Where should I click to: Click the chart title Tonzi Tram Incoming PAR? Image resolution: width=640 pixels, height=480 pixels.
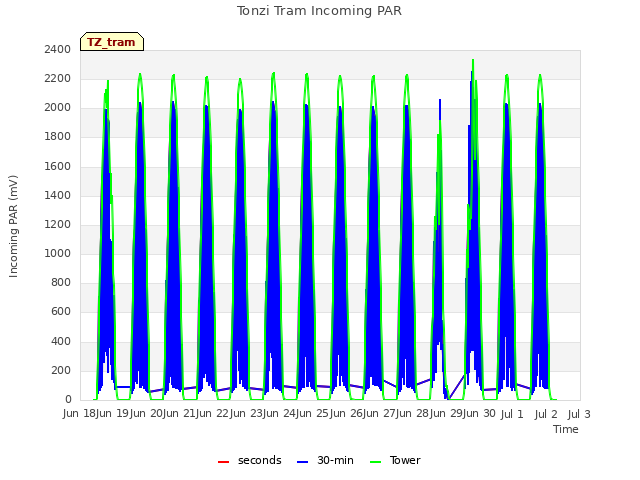[x=319, y=11]
